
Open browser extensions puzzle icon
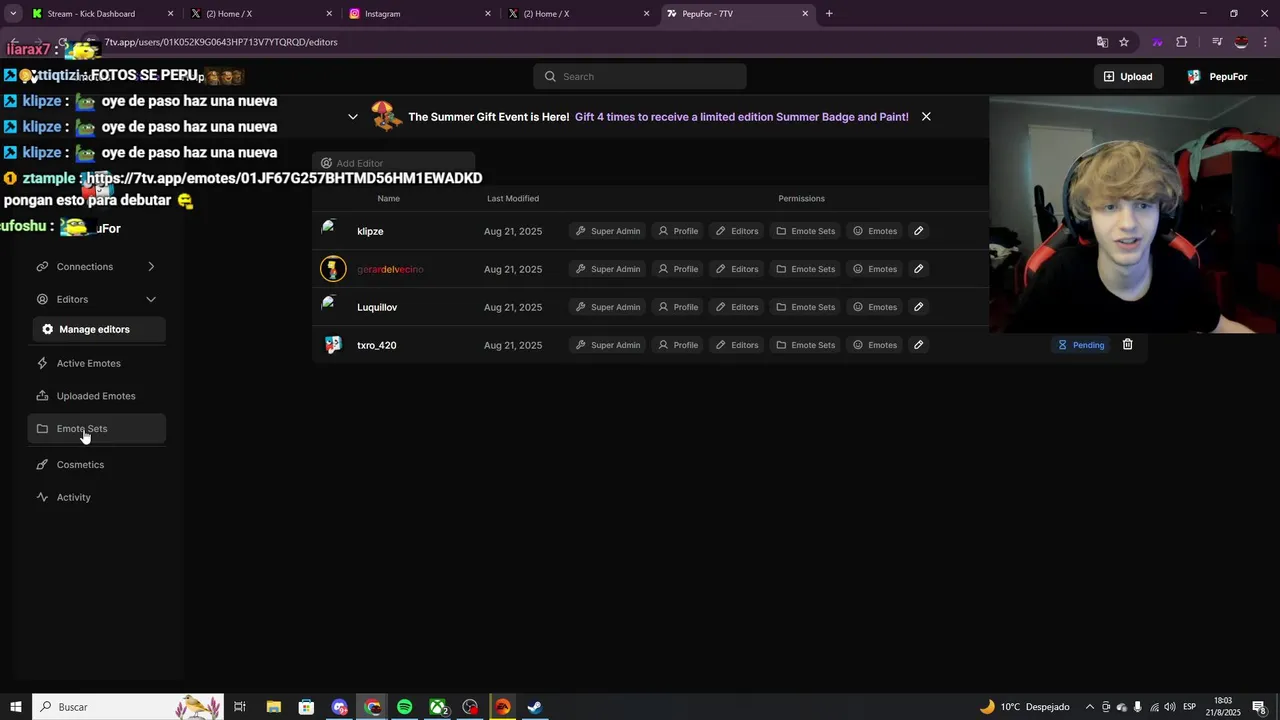(1182, 42)
